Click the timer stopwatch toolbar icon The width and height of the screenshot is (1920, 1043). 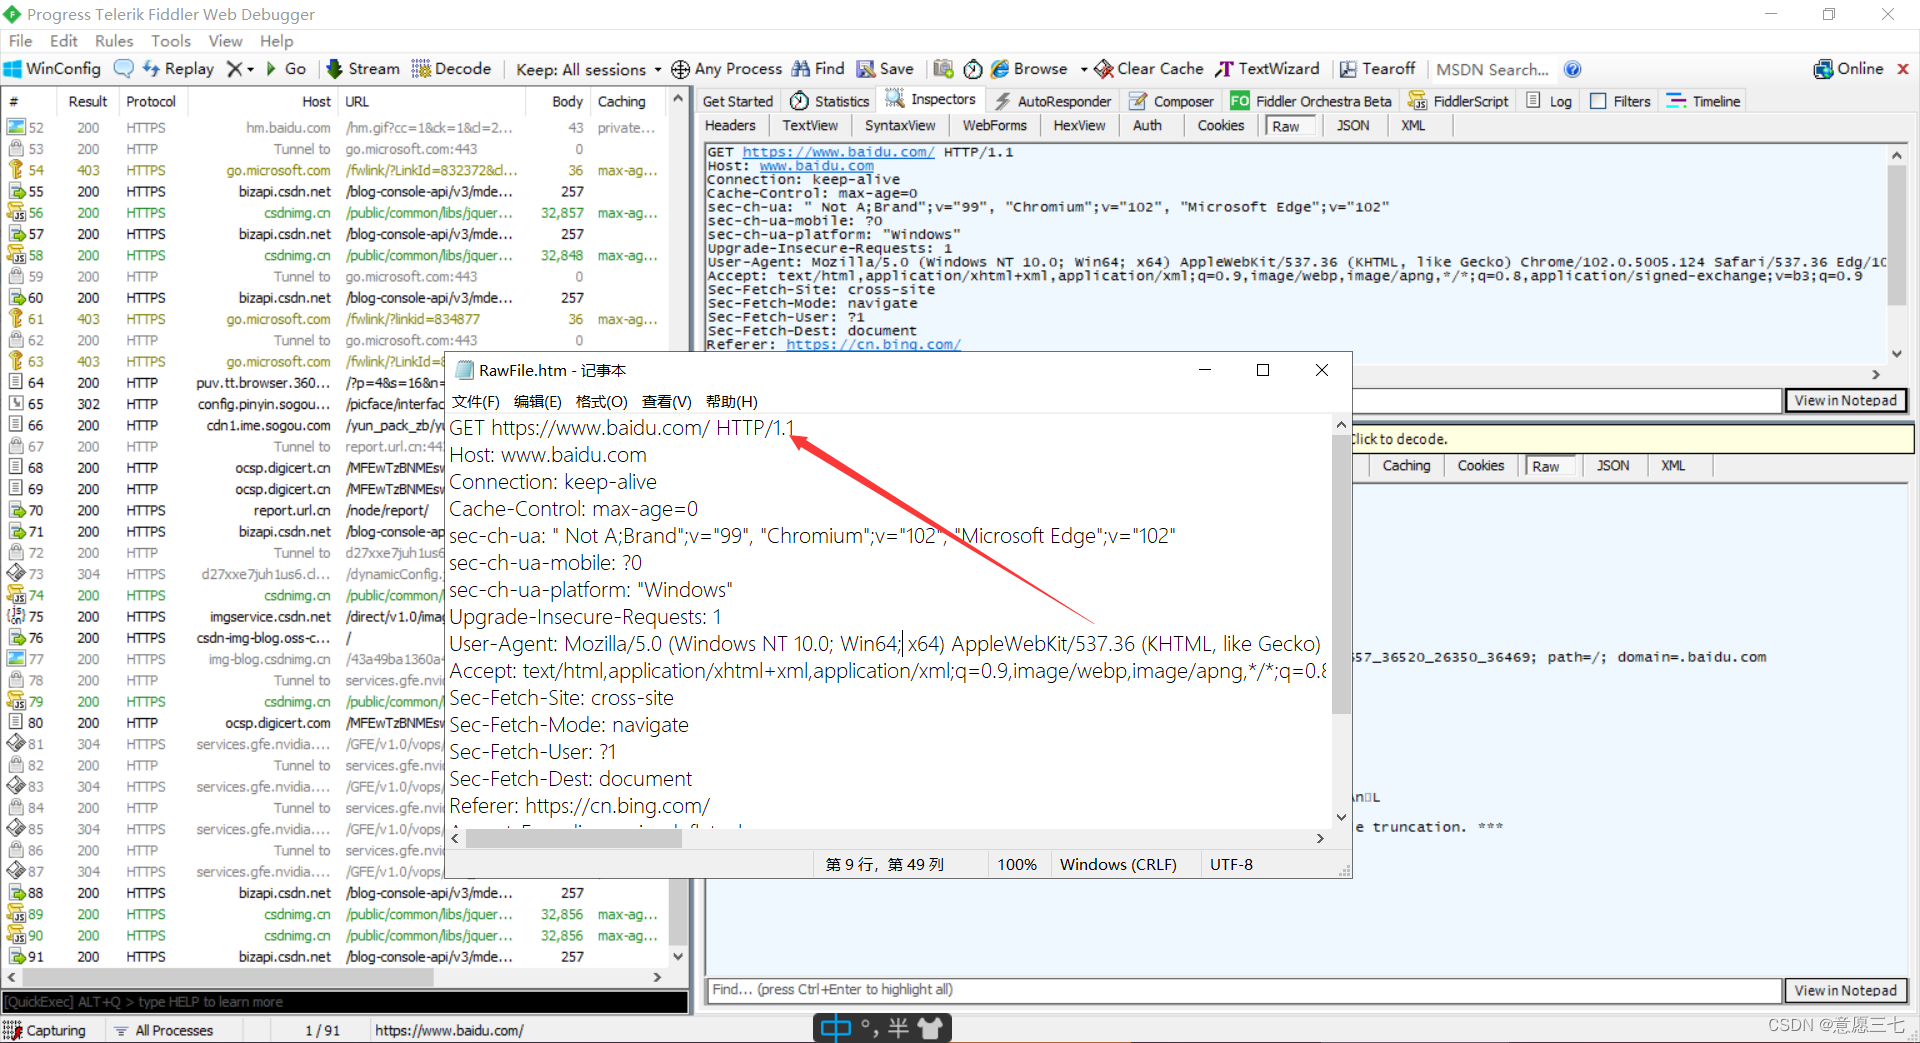tap(973, 69)
